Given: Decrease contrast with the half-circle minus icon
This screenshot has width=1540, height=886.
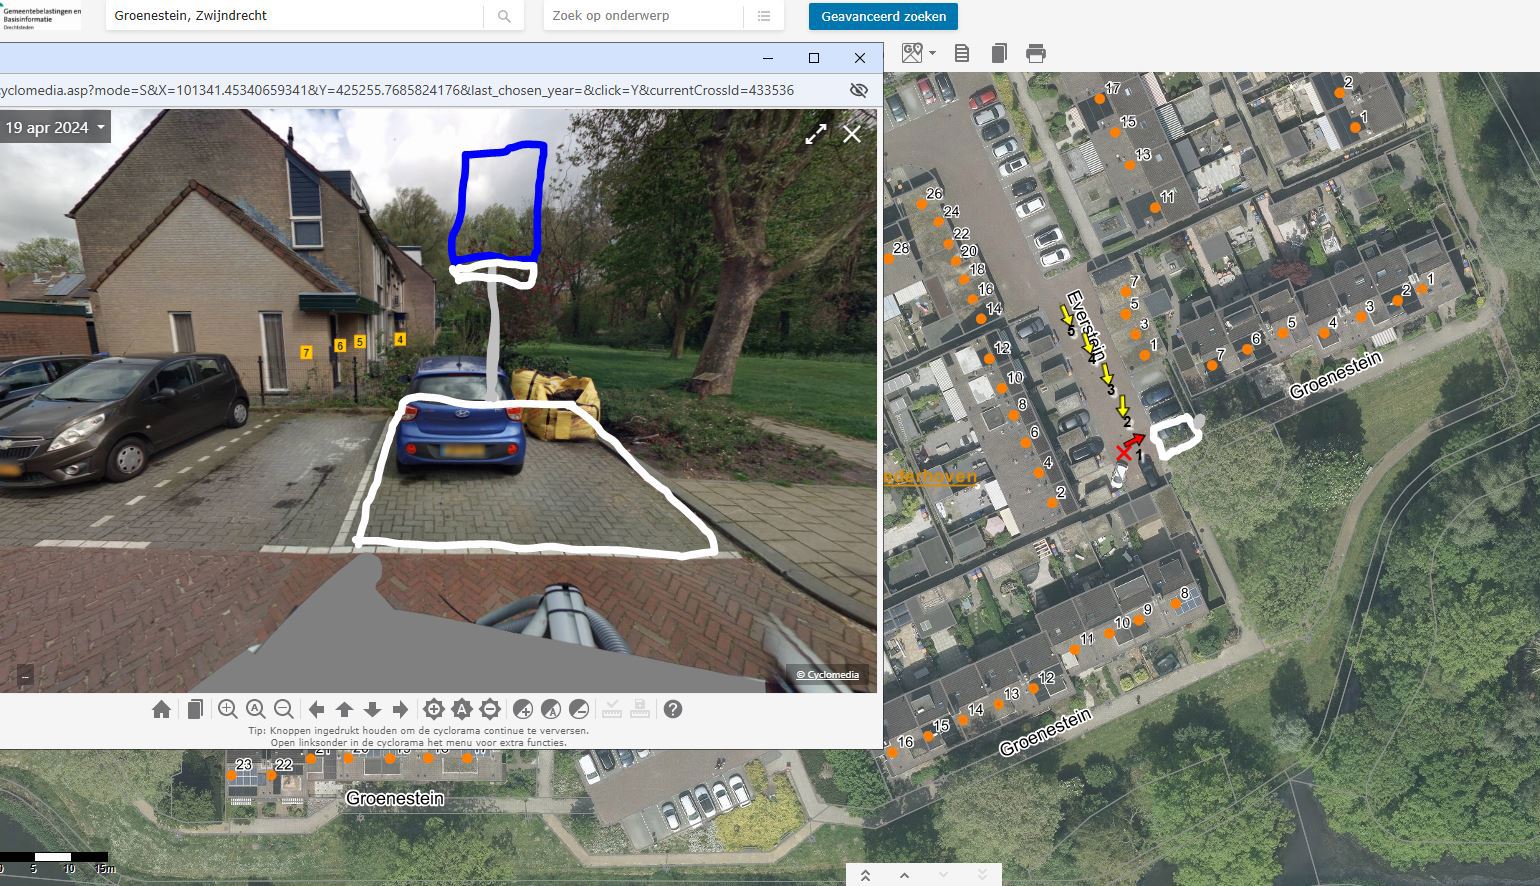Looking at the screenshot, I should coord(579,709).
